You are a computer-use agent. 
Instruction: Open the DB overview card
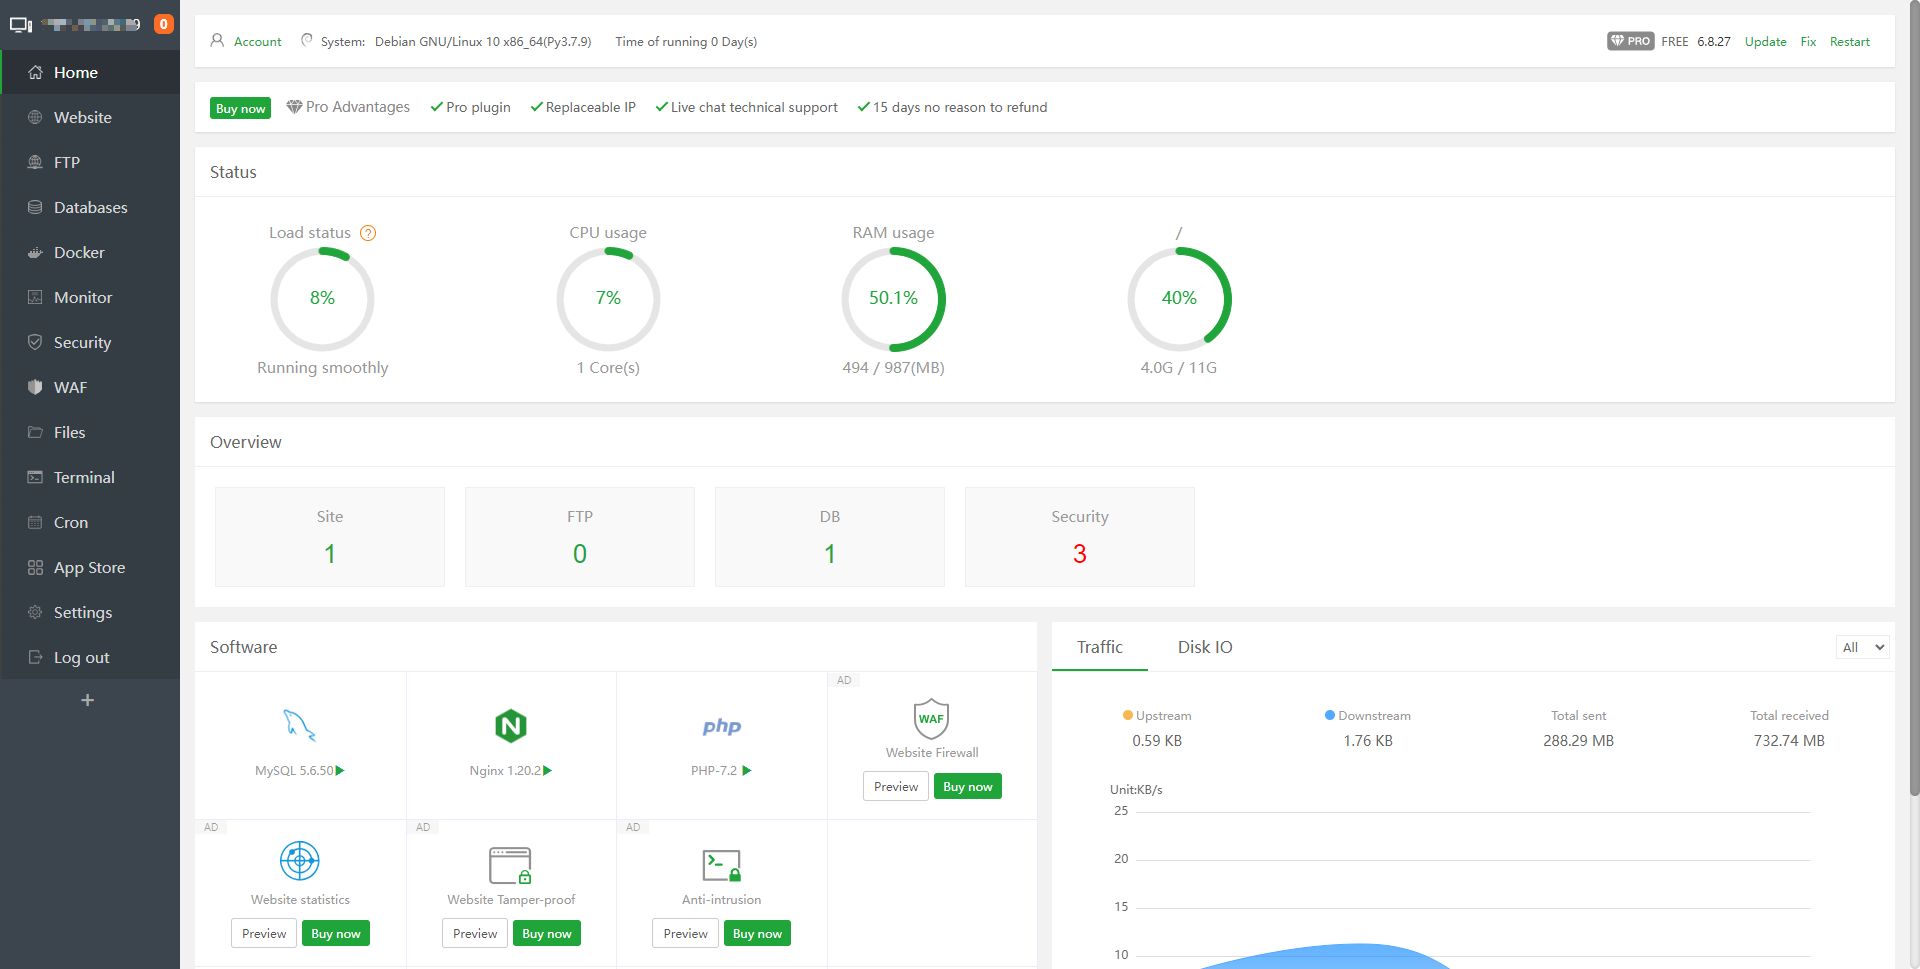click(x=830, y=537)
